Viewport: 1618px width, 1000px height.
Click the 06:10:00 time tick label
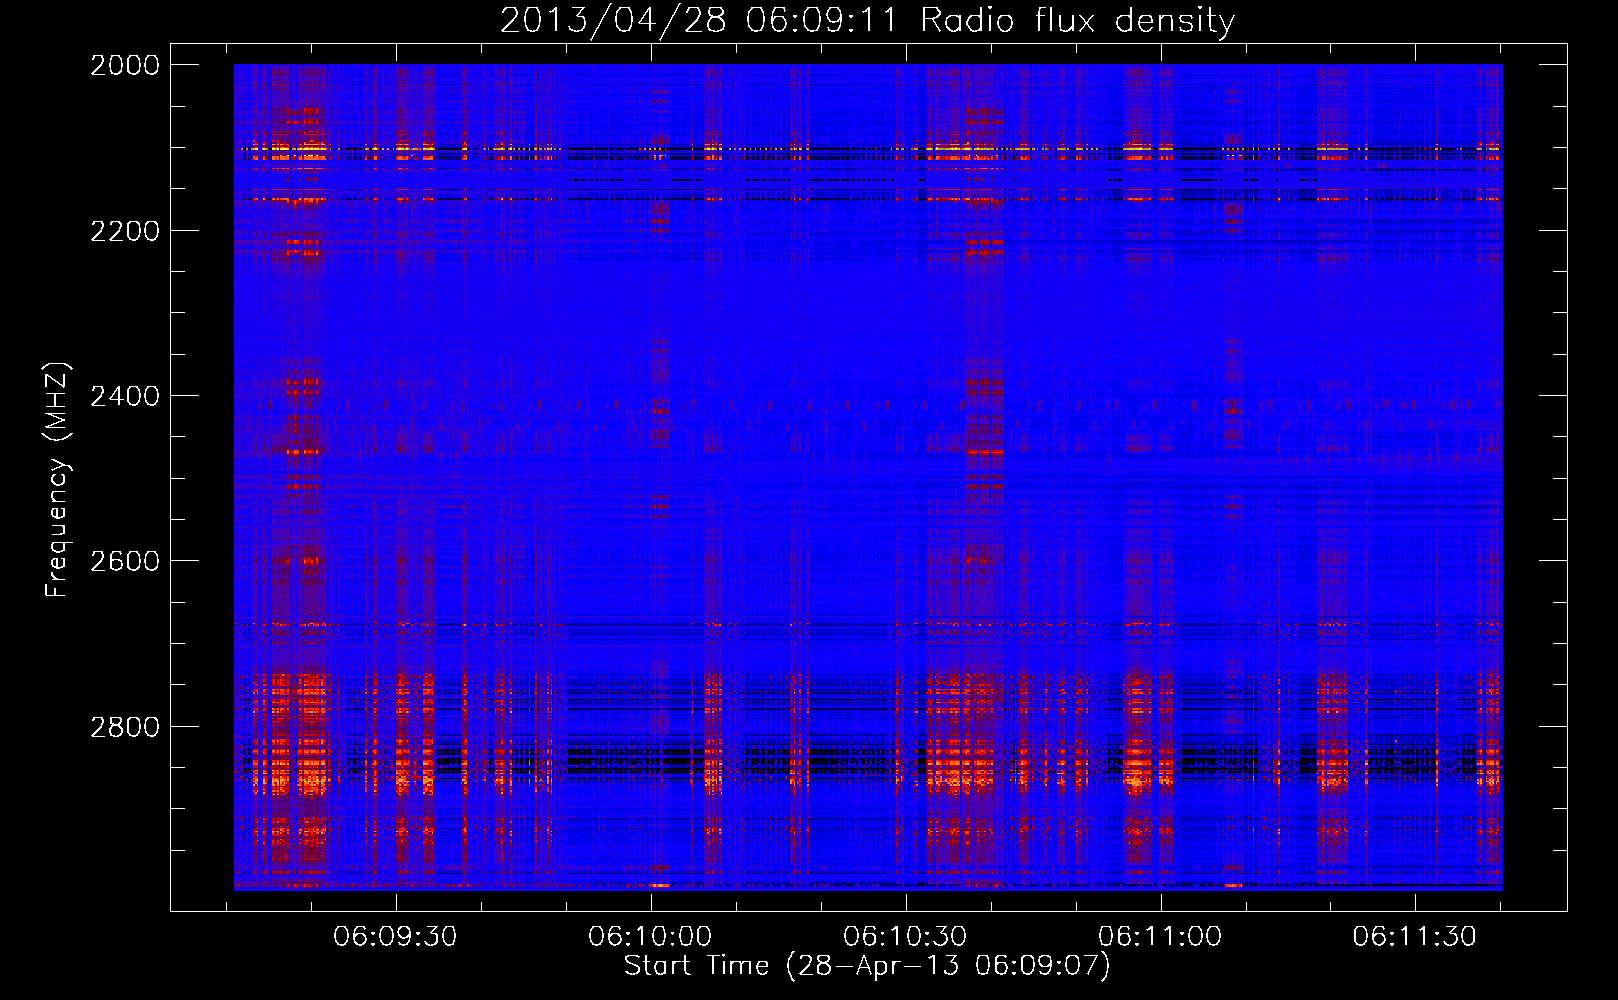click(x=650, y=936)
